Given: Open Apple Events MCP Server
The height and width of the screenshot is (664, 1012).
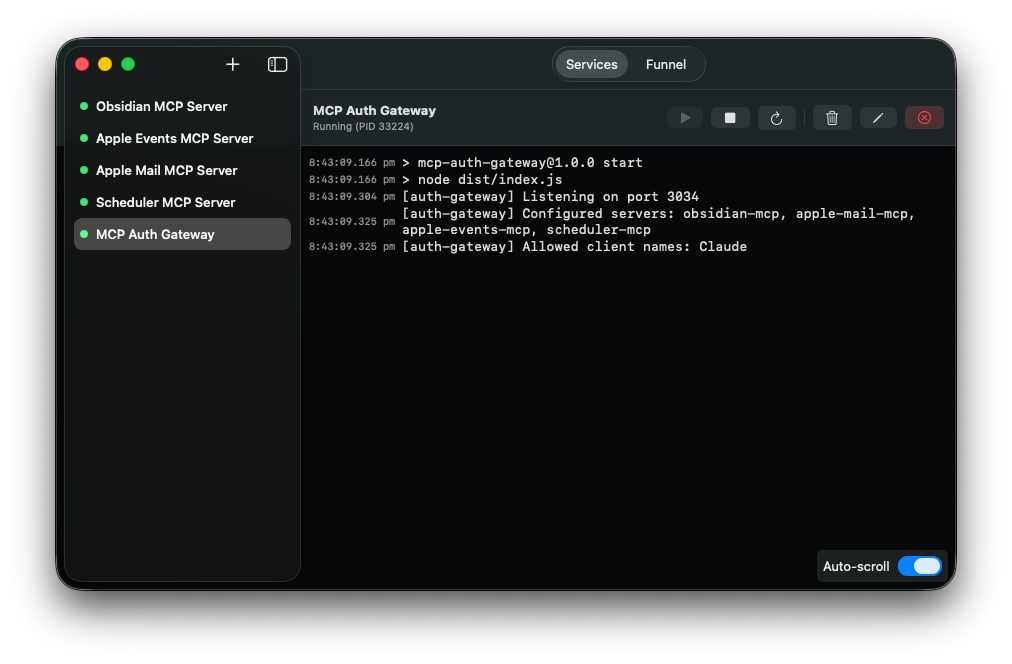Looking at the screenshot, I should (174, 138).
